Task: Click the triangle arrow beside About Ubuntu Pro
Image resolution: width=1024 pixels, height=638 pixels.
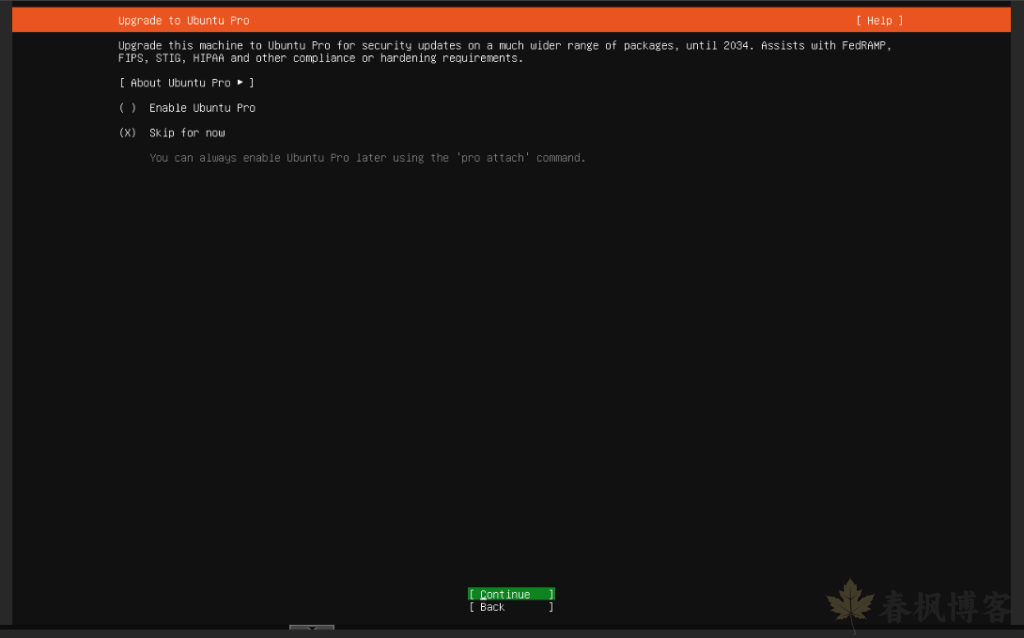Action: tap(240, 83)
